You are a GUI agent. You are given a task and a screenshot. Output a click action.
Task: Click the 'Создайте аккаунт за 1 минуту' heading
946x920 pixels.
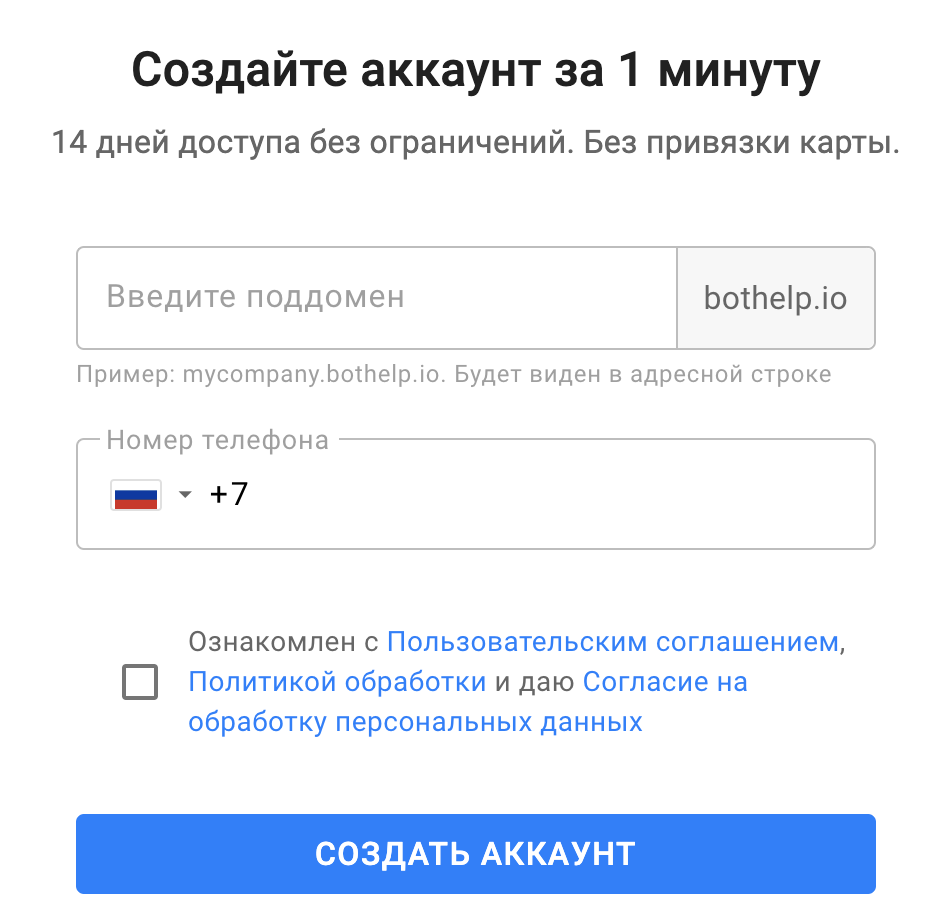point(475,72)
